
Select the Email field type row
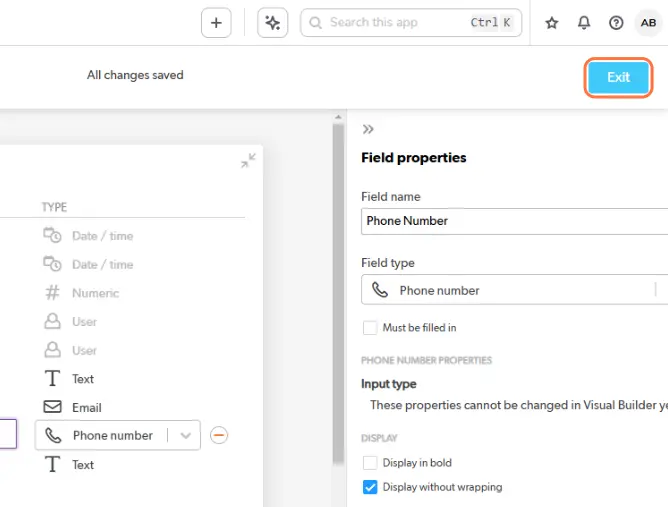pos(86,407)
